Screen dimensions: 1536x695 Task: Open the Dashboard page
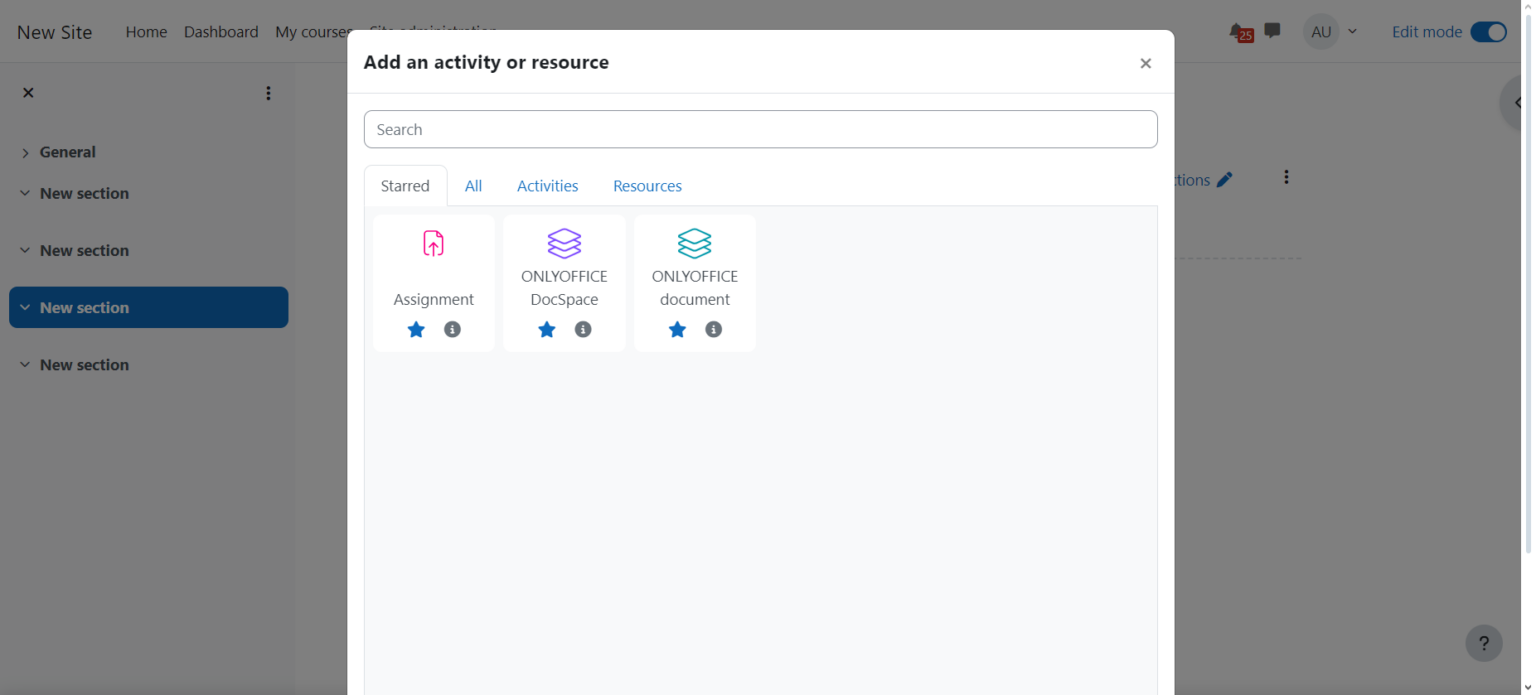[221, 32]
